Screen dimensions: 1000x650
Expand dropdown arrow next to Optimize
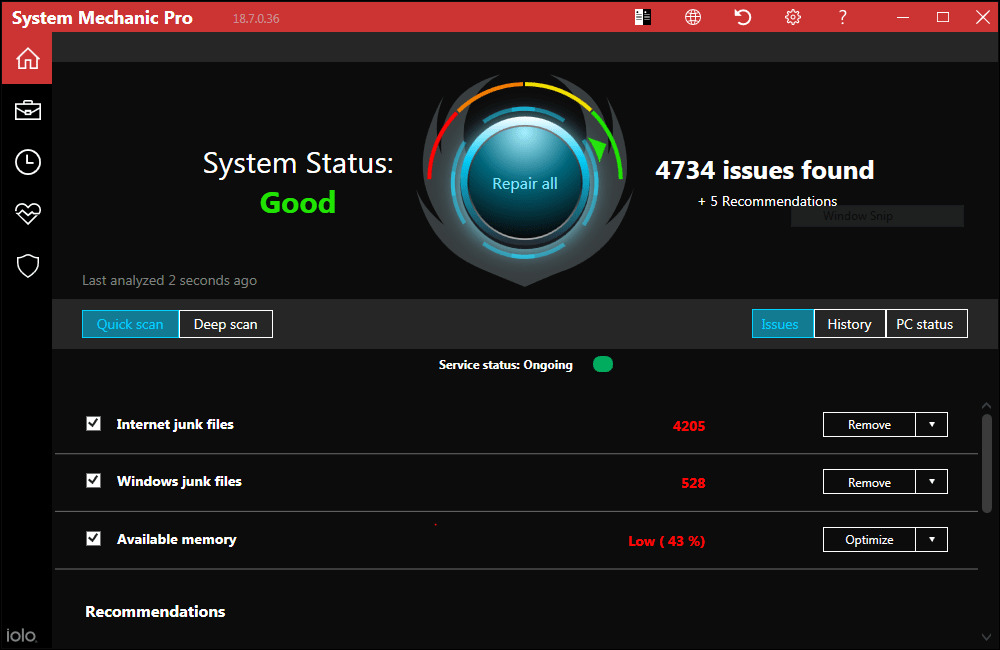tap(932, 540)
